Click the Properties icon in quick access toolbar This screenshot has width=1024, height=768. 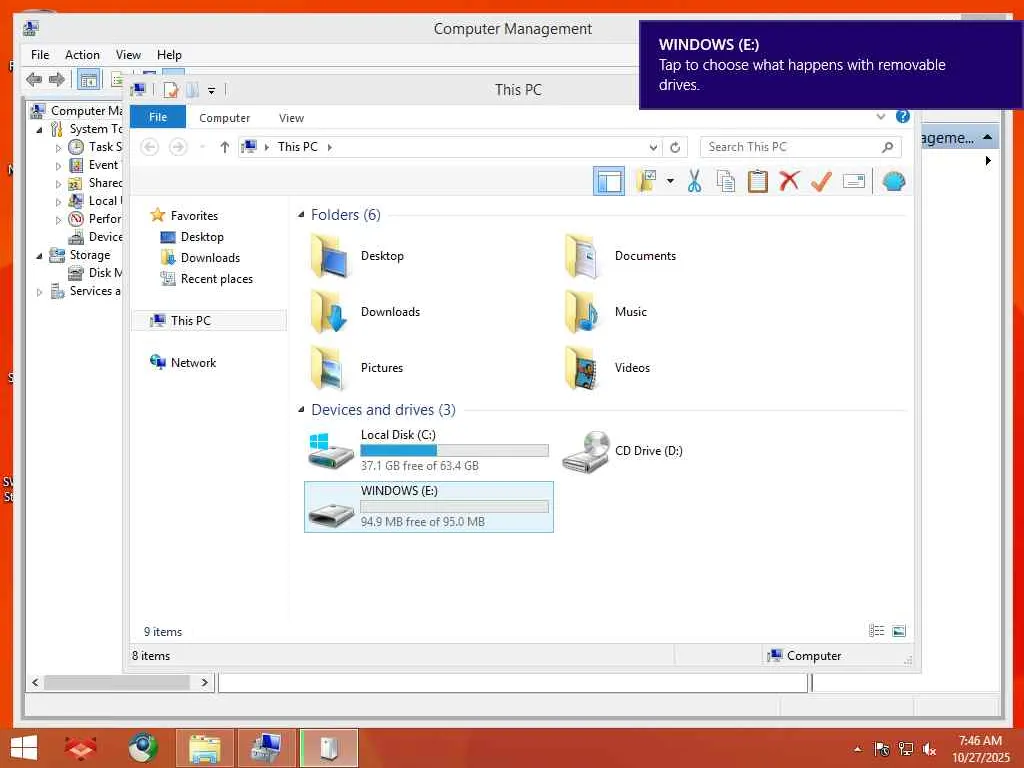[x=170, y=90]
